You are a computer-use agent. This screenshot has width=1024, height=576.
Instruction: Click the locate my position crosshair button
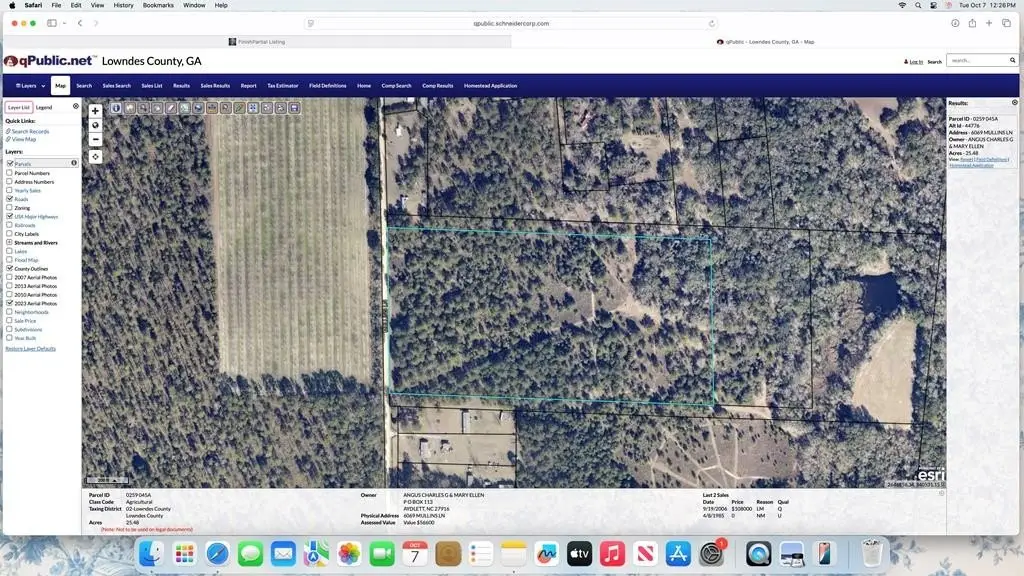(x=95, y=157)
